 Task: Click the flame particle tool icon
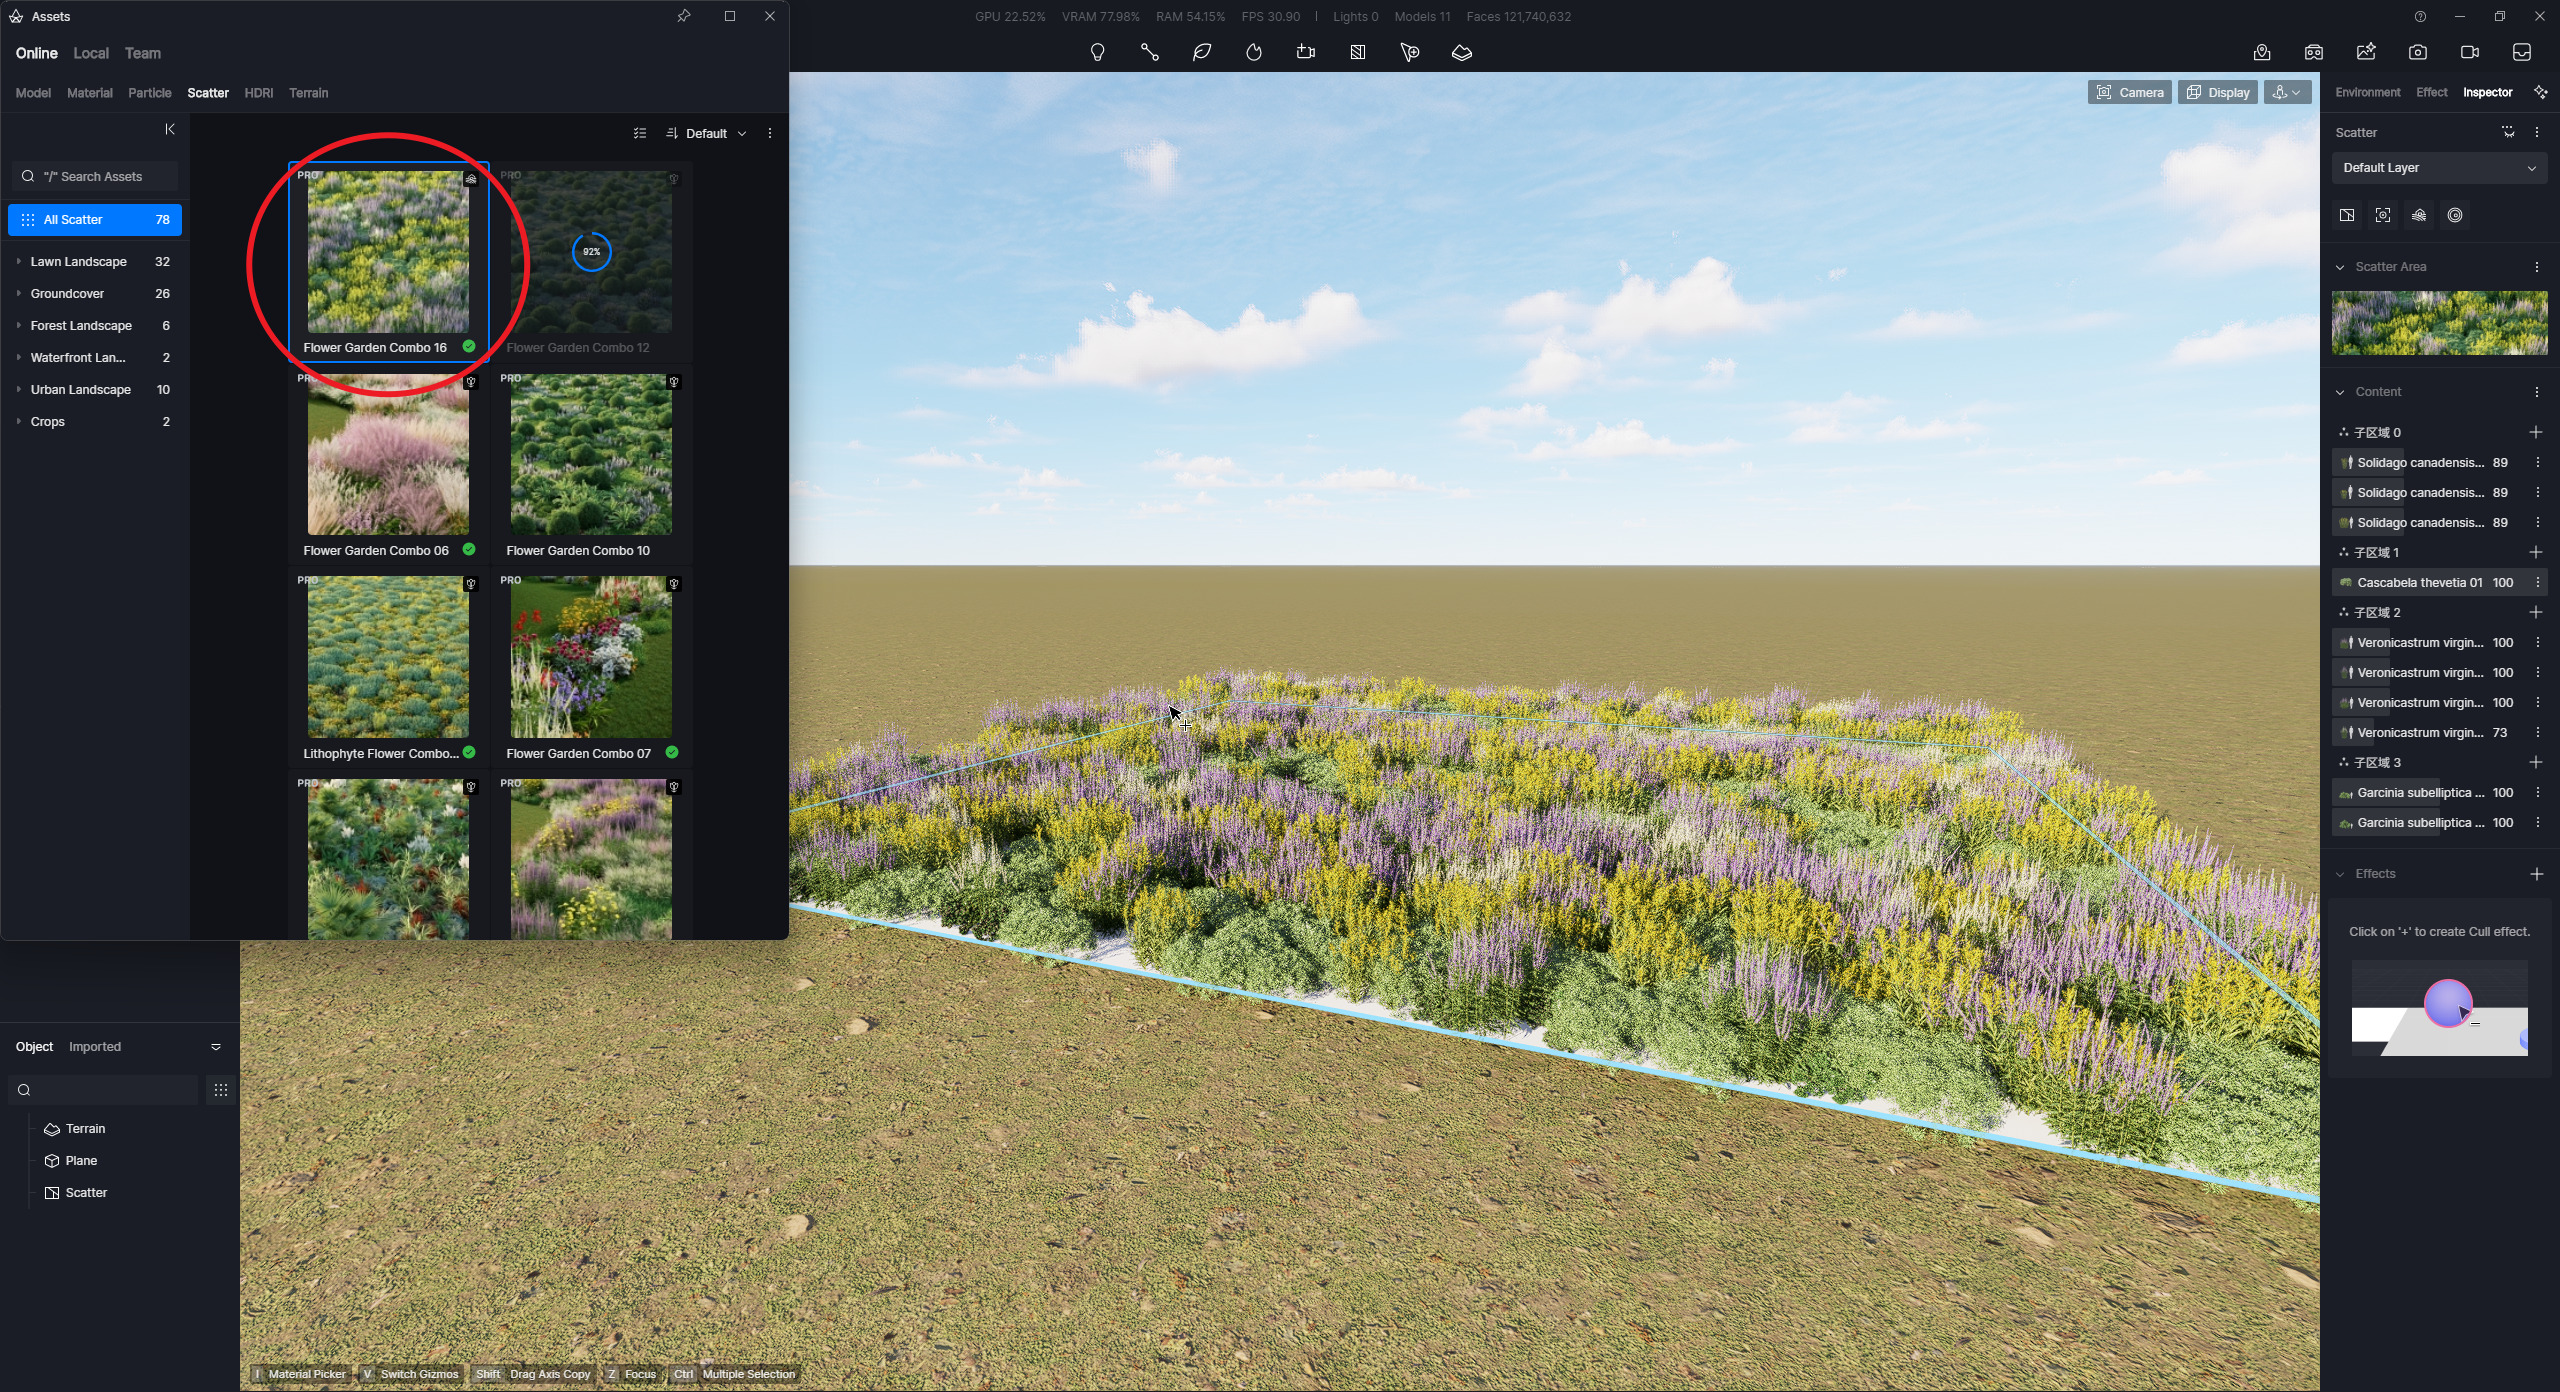pyautogui.click(x=1254, y=52)
